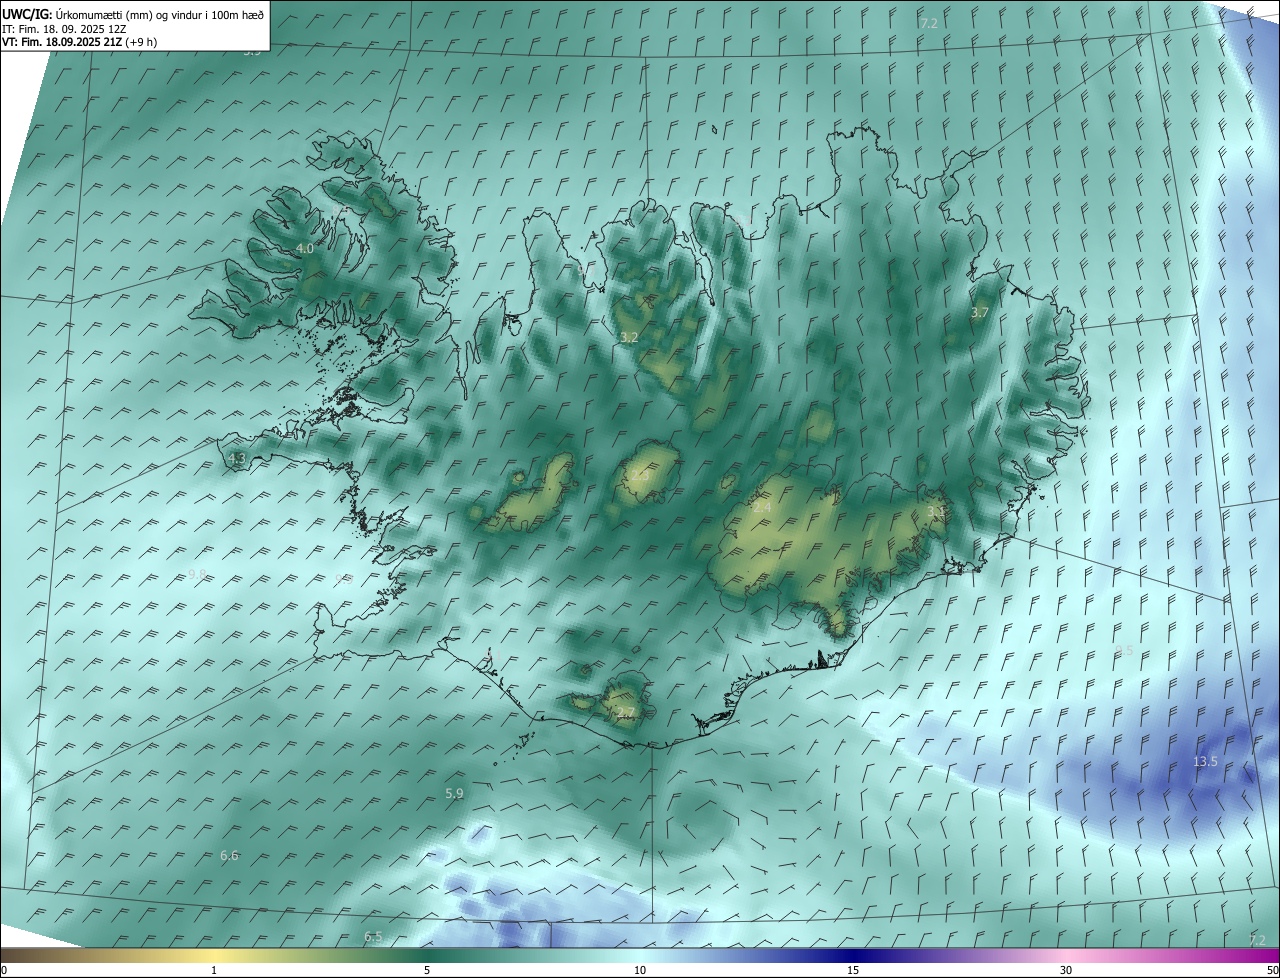This screenshot has height=978, width=1280.
Task: Click the 4.3 value on the western peninsula
Action: tap(237, 458)
